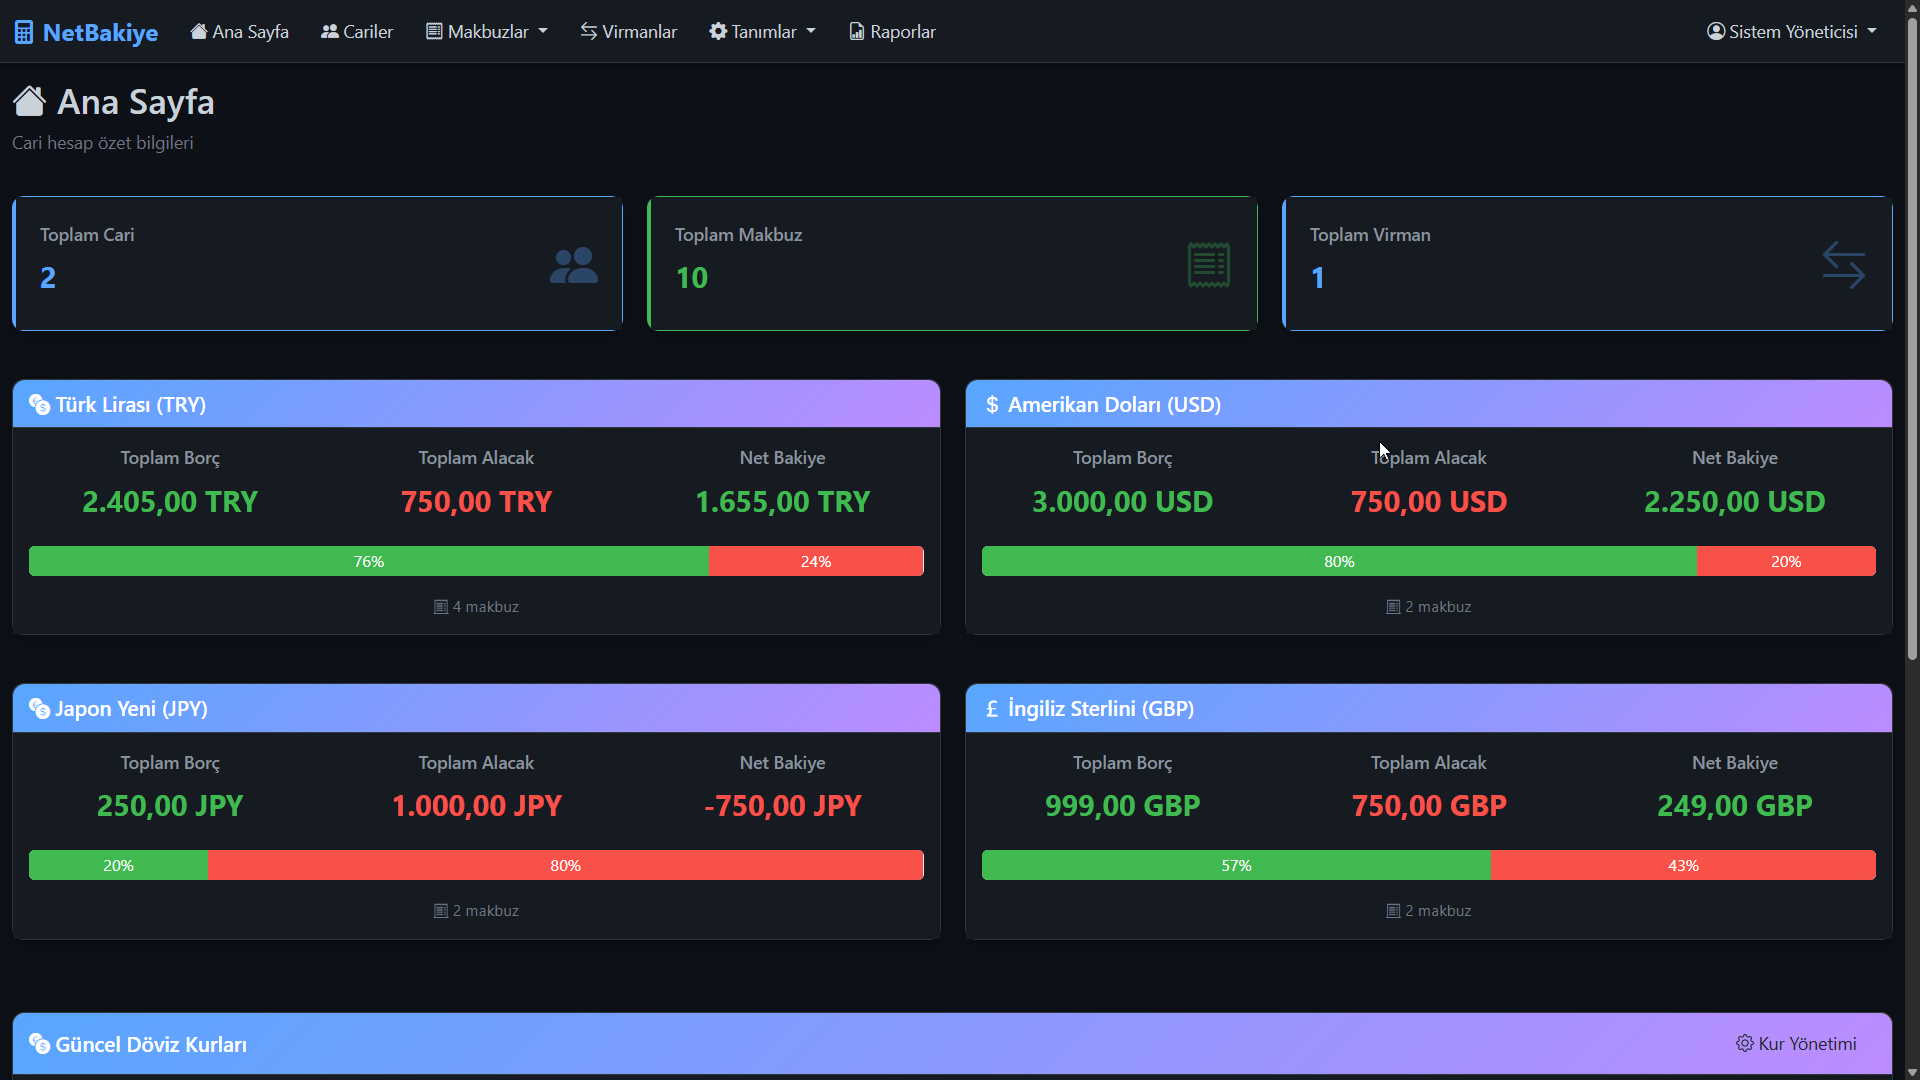Expand the Tanımlar dropdown
1920x1080 pixels.
(762, 31)
